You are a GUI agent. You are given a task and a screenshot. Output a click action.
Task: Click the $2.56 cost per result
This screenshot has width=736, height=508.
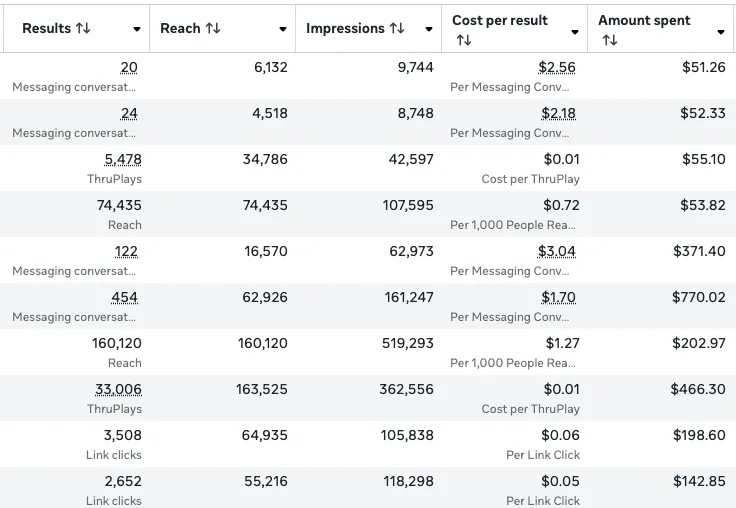557,68
